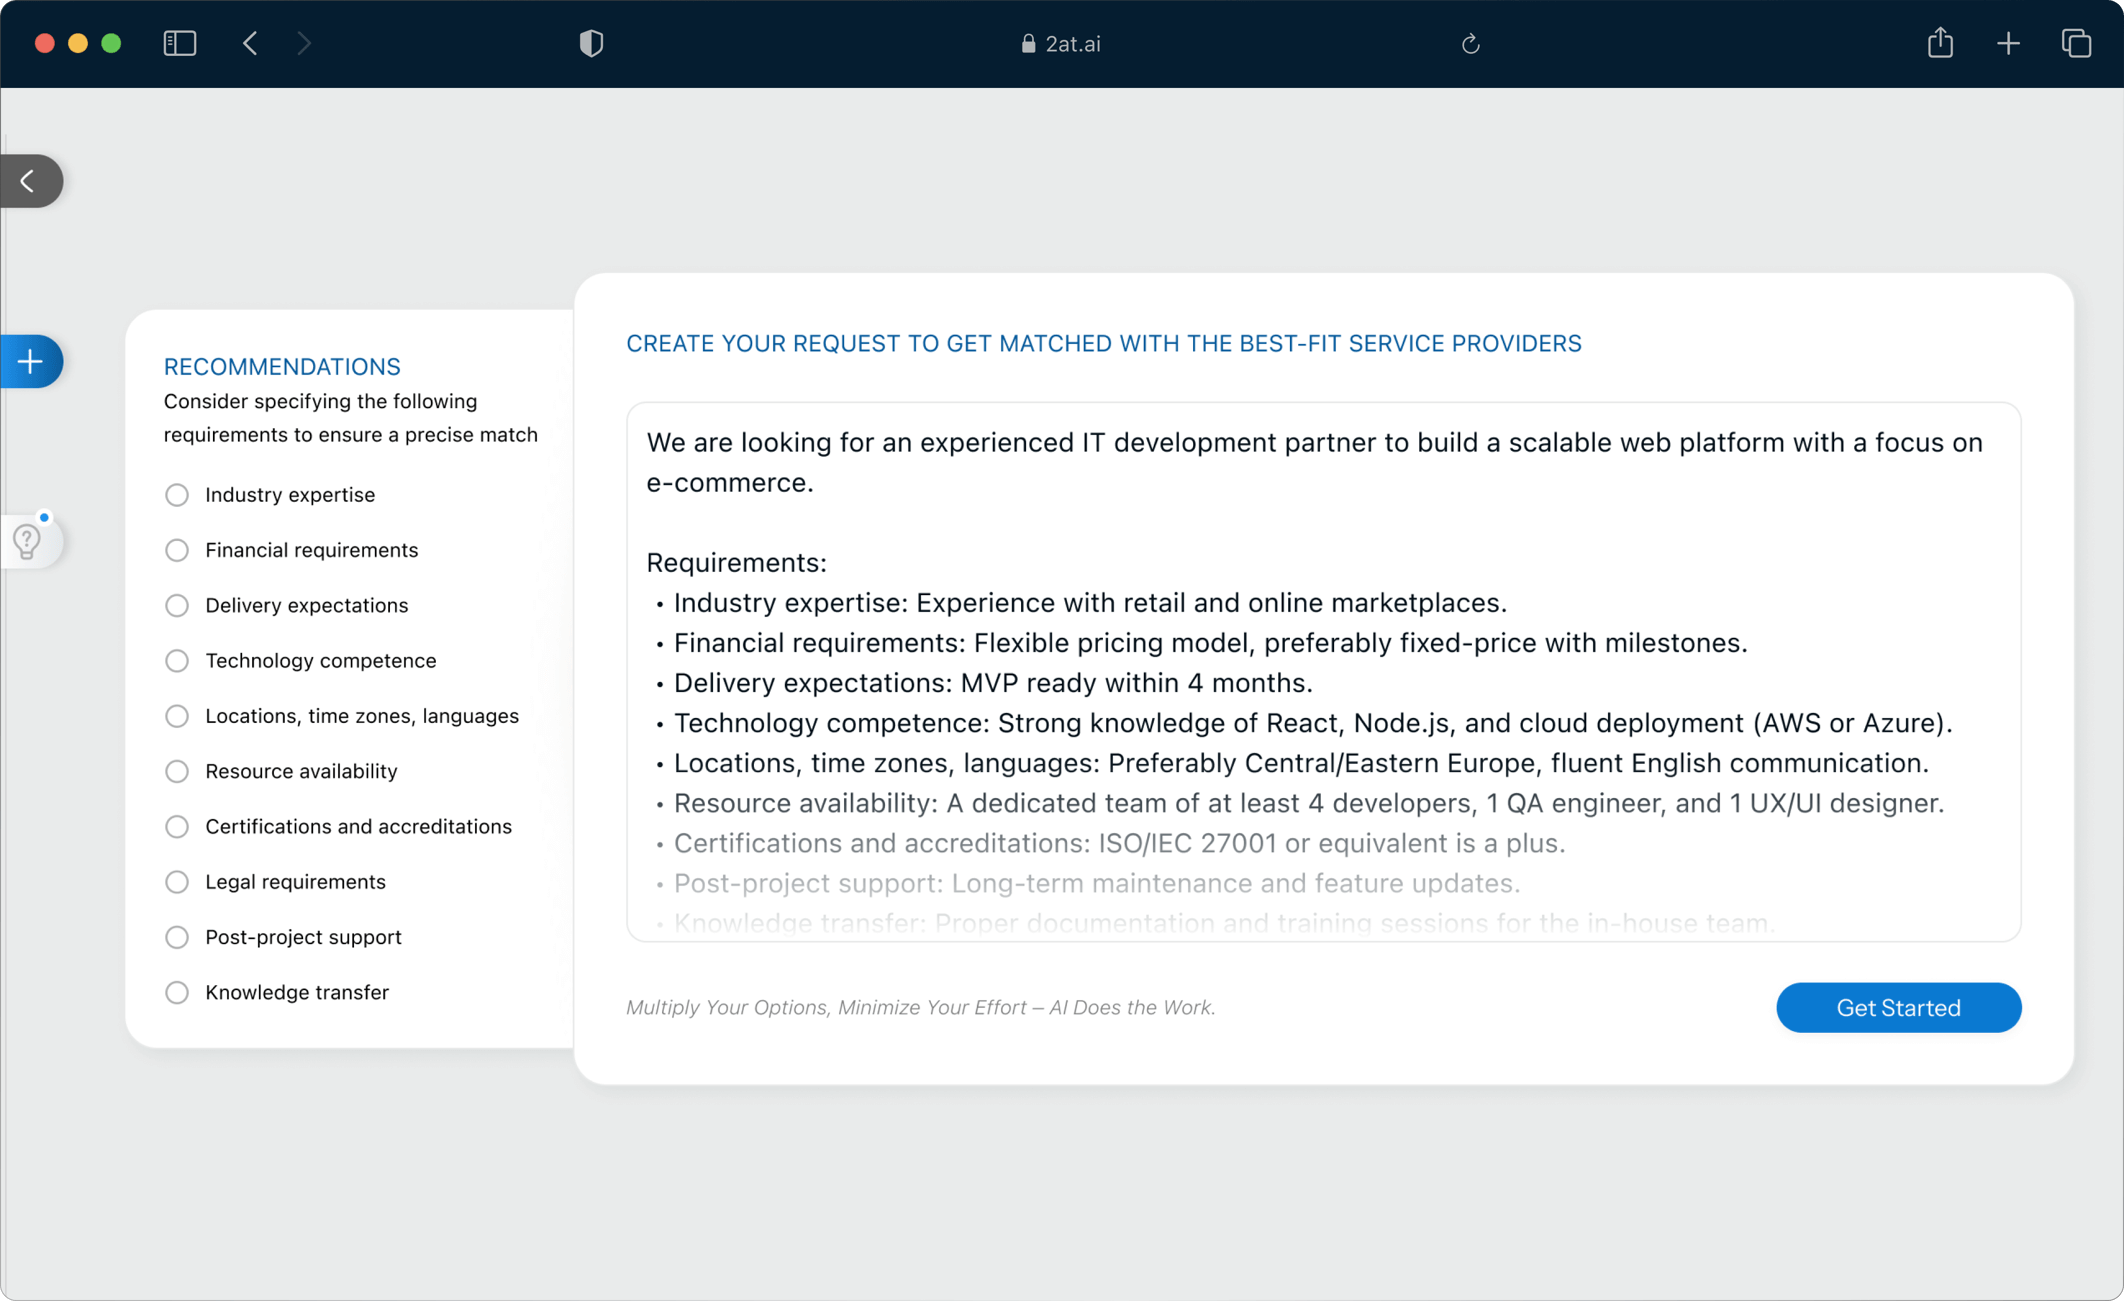
Task: Reload the page with refresh icon
Action: [1470, 44]
